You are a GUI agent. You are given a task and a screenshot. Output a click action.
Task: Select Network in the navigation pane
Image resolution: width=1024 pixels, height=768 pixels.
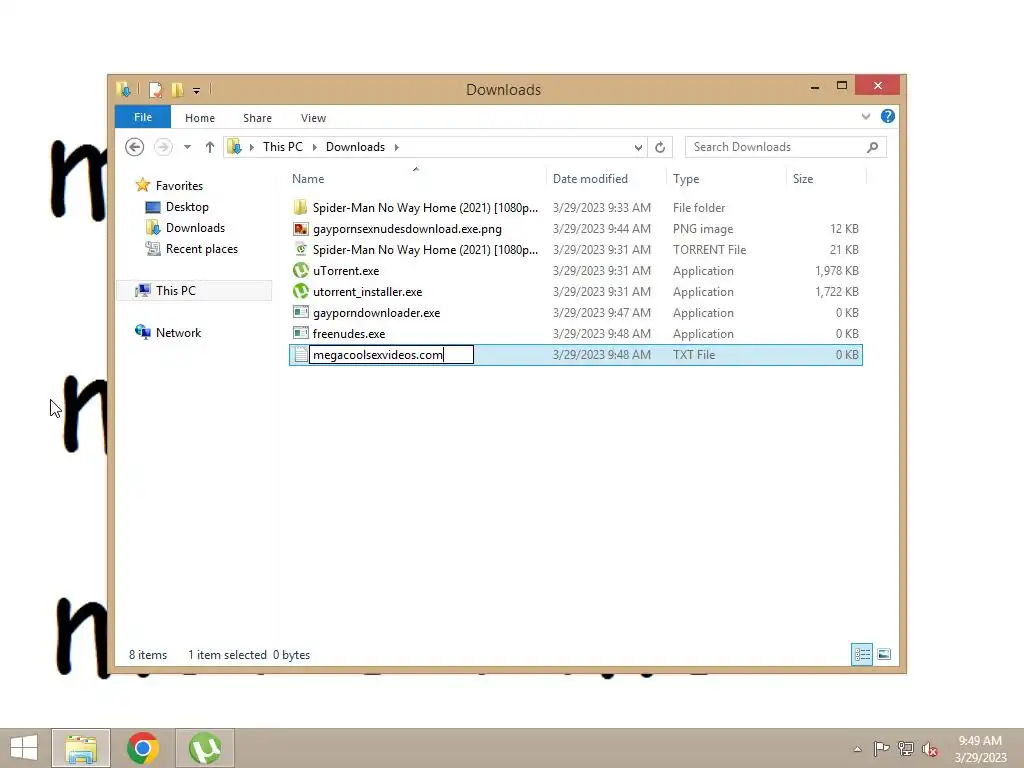178,332
